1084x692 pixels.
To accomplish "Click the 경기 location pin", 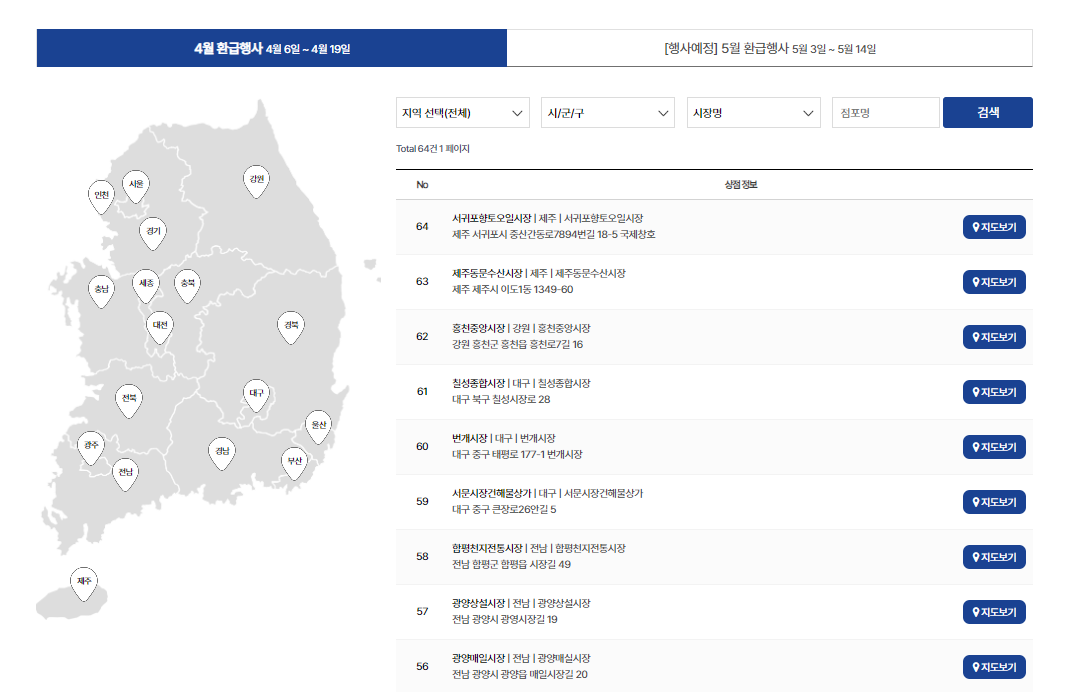I will (151, 228).
